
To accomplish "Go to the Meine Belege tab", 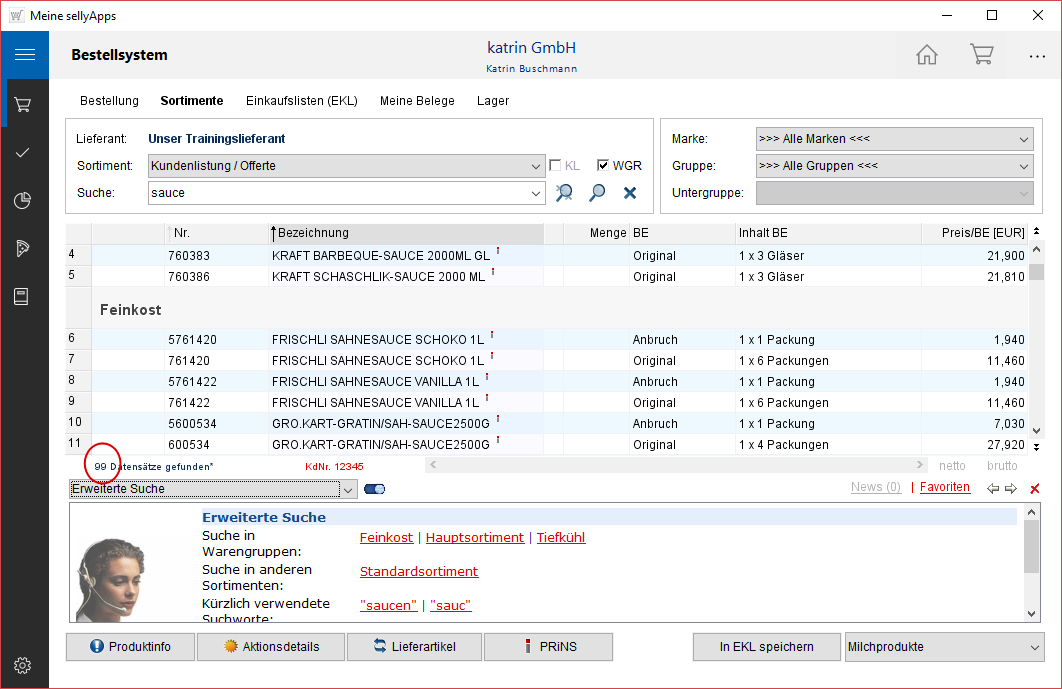I will pos(417,101).
